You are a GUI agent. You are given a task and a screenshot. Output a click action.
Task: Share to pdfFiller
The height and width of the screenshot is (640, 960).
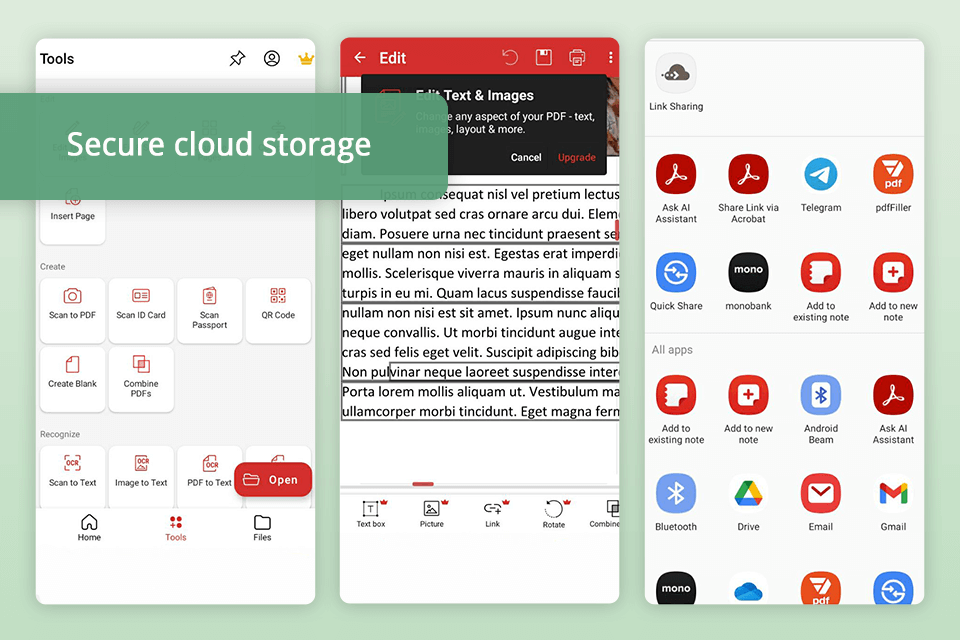pos(893,184)
